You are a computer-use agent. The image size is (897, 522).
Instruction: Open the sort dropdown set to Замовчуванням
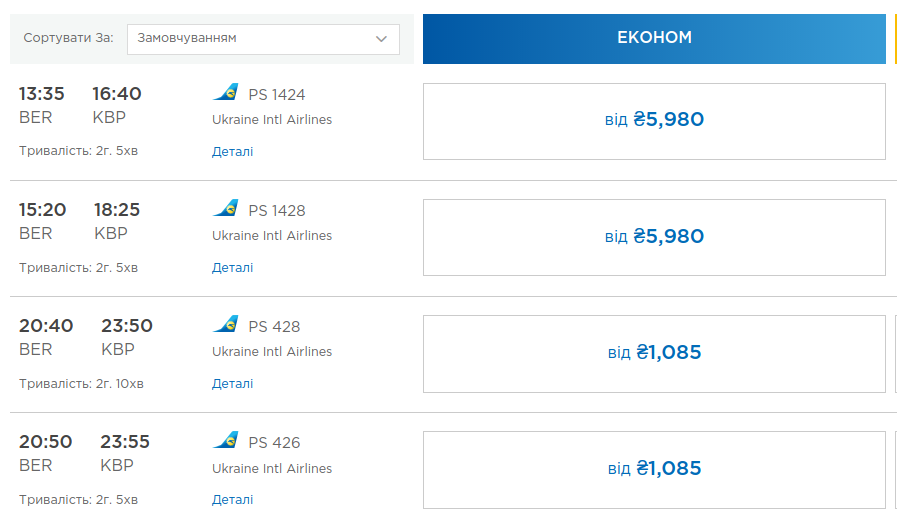pyautogui.click(x=263, y=39)
